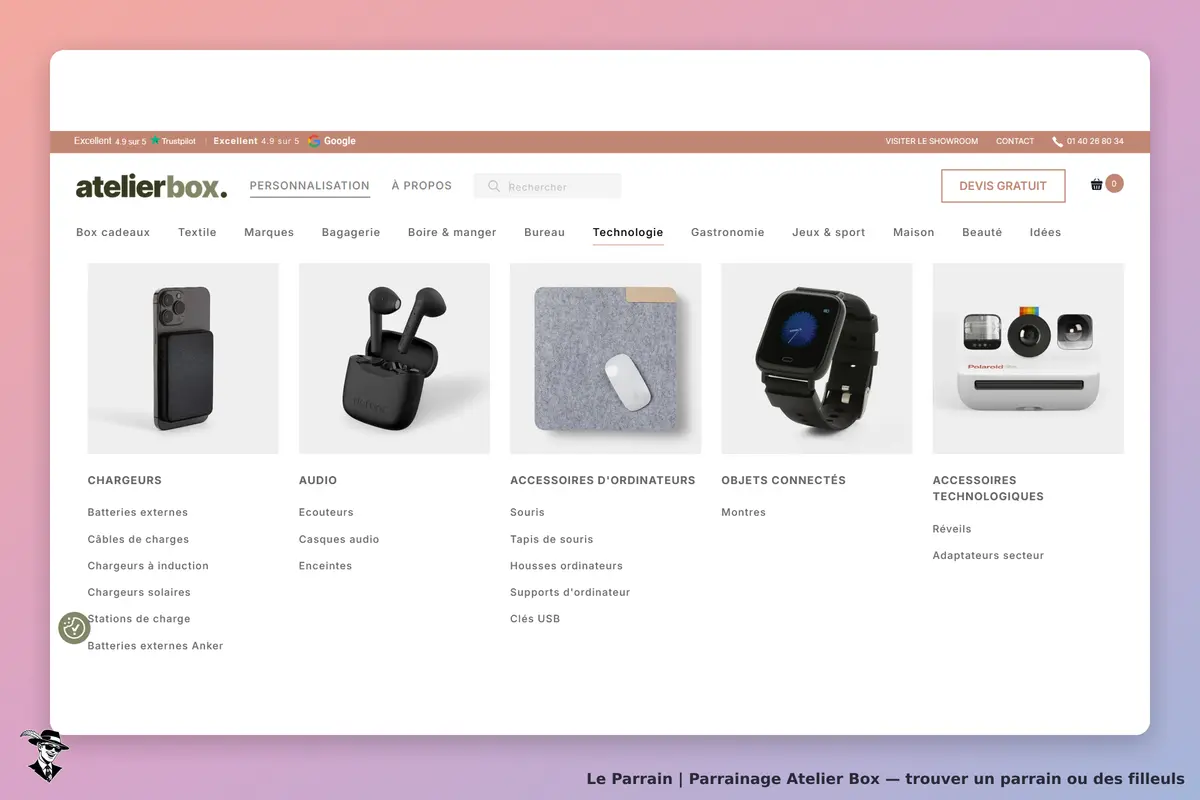1200x800 pixels.
Task: Open the PERSONNALISATION menu
Action: click(310, 186)
